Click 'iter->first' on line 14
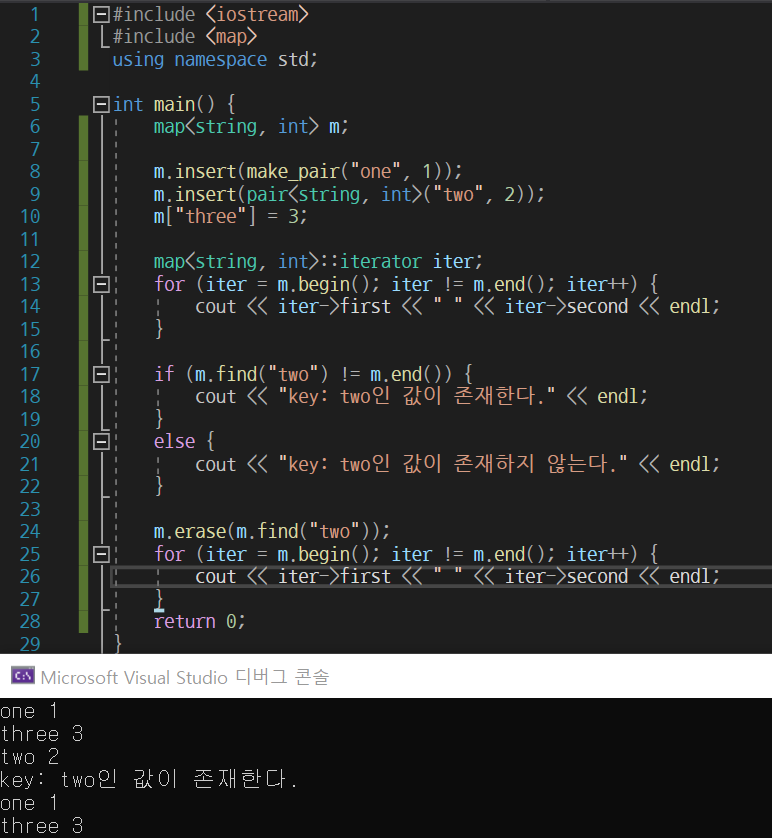 tap(334, 307)
